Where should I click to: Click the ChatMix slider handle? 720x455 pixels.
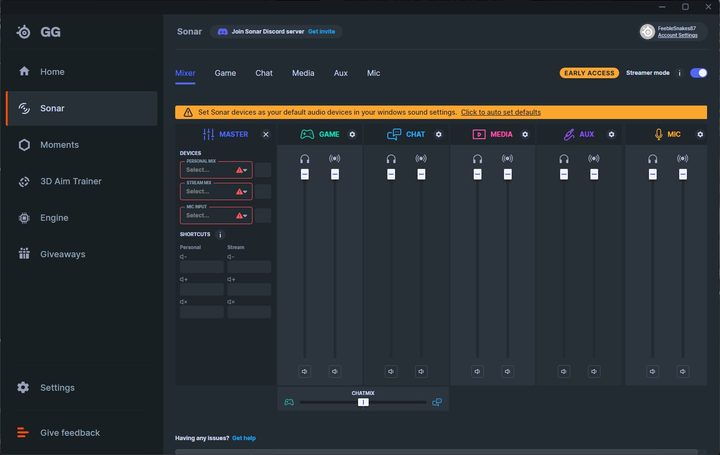pyautogui.click(x=363, y=402)
